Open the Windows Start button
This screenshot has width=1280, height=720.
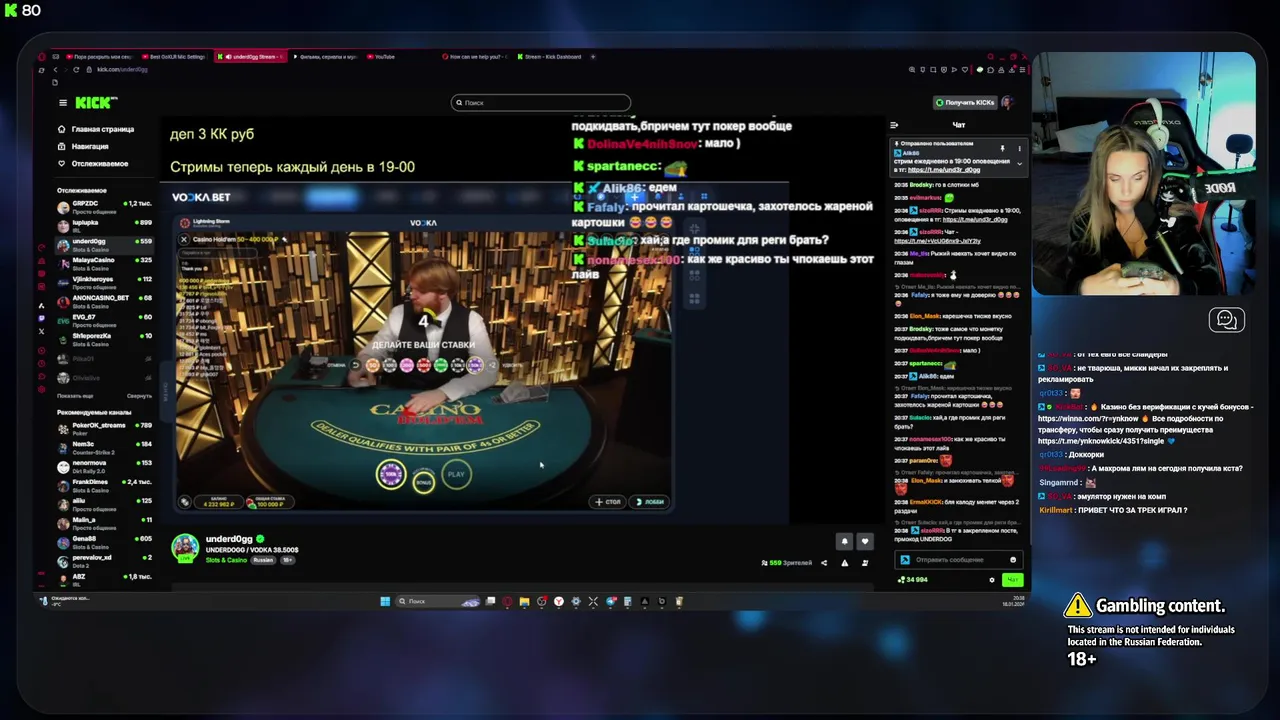click(385, 601)
